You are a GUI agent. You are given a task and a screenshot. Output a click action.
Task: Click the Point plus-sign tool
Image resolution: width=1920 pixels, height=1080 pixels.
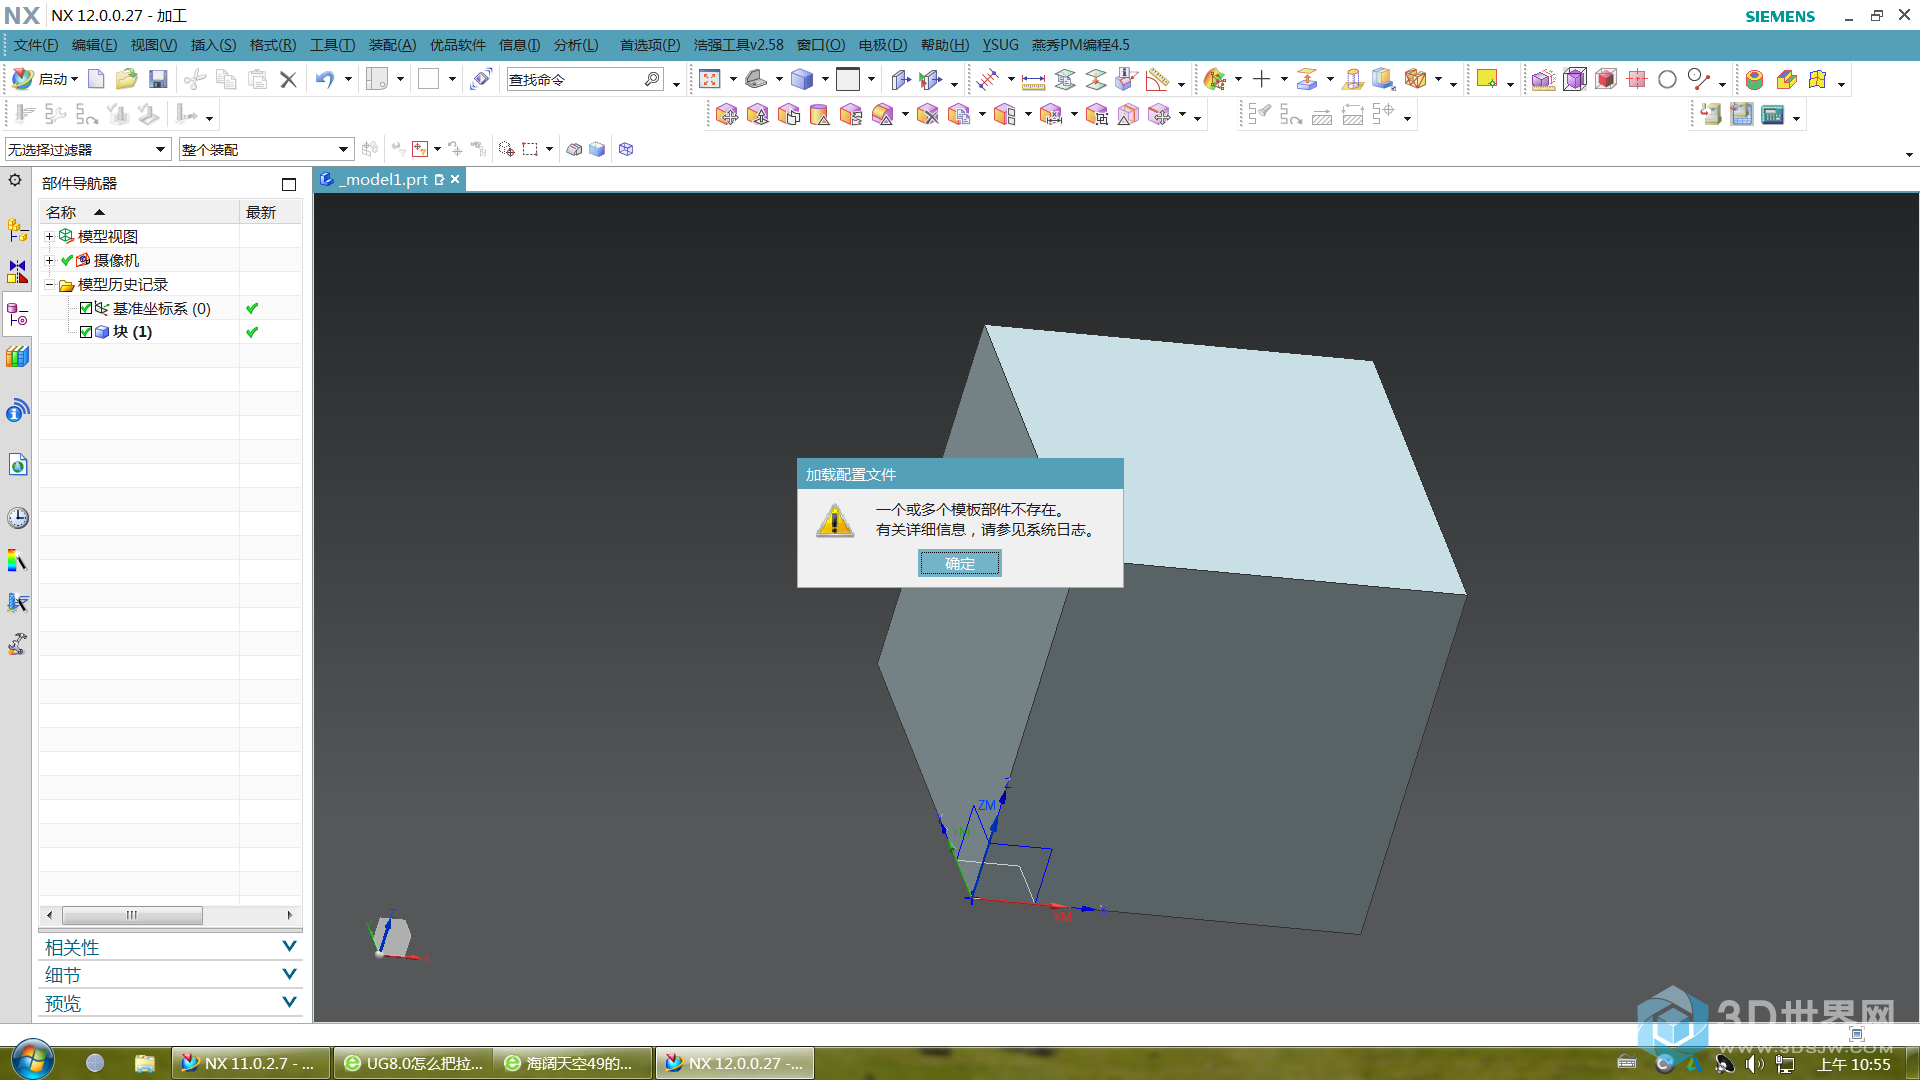tap(1262, 79)
